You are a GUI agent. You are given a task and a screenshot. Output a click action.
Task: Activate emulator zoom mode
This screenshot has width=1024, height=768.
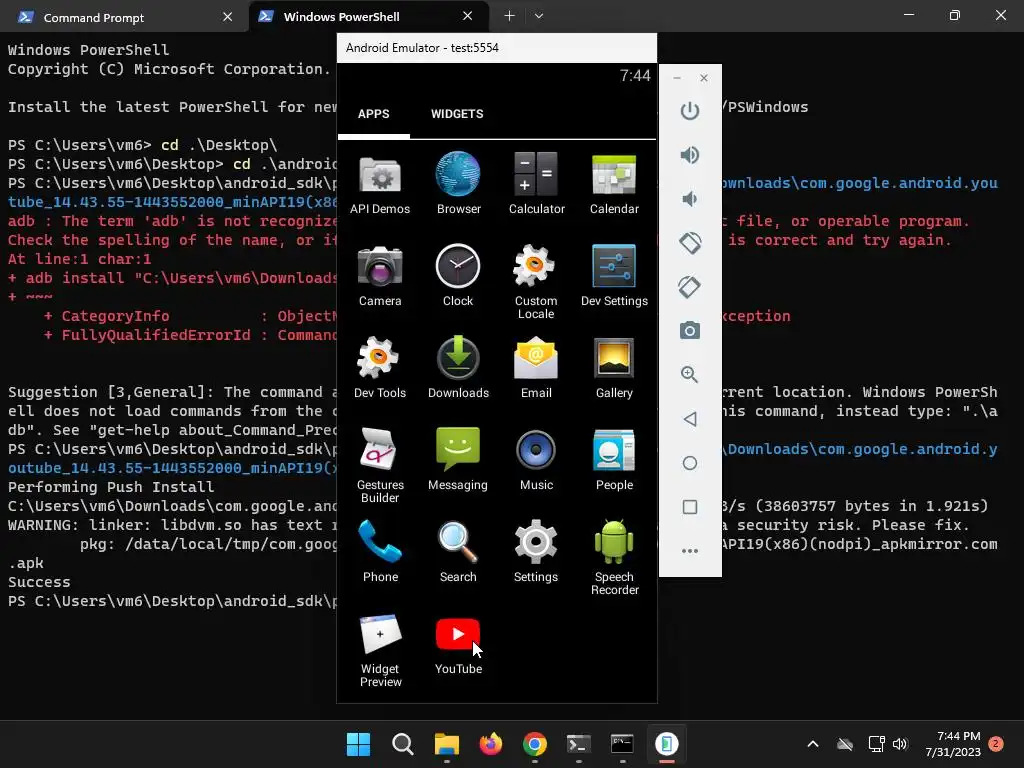click(x=690, y=374)
